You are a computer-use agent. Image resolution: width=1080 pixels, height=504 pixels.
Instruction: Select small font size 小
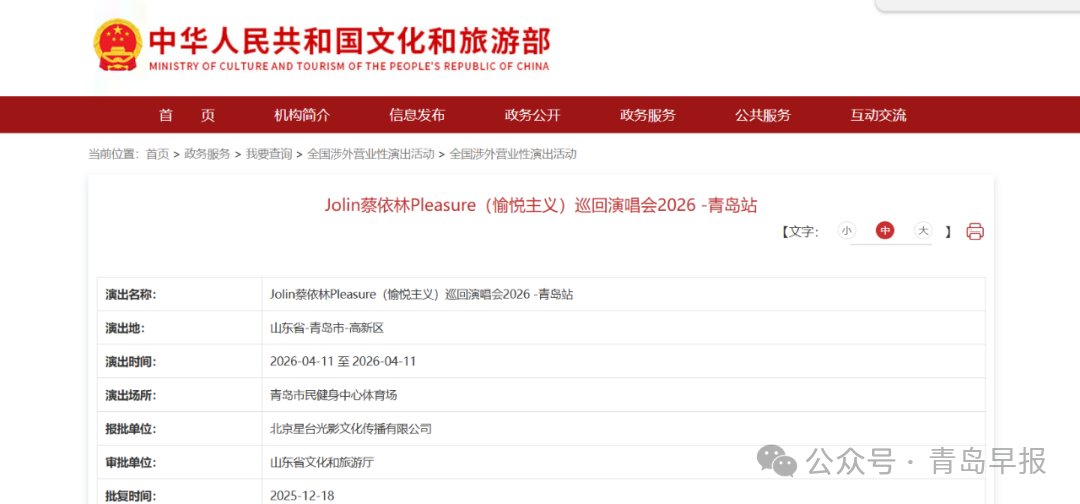point(847,231)
